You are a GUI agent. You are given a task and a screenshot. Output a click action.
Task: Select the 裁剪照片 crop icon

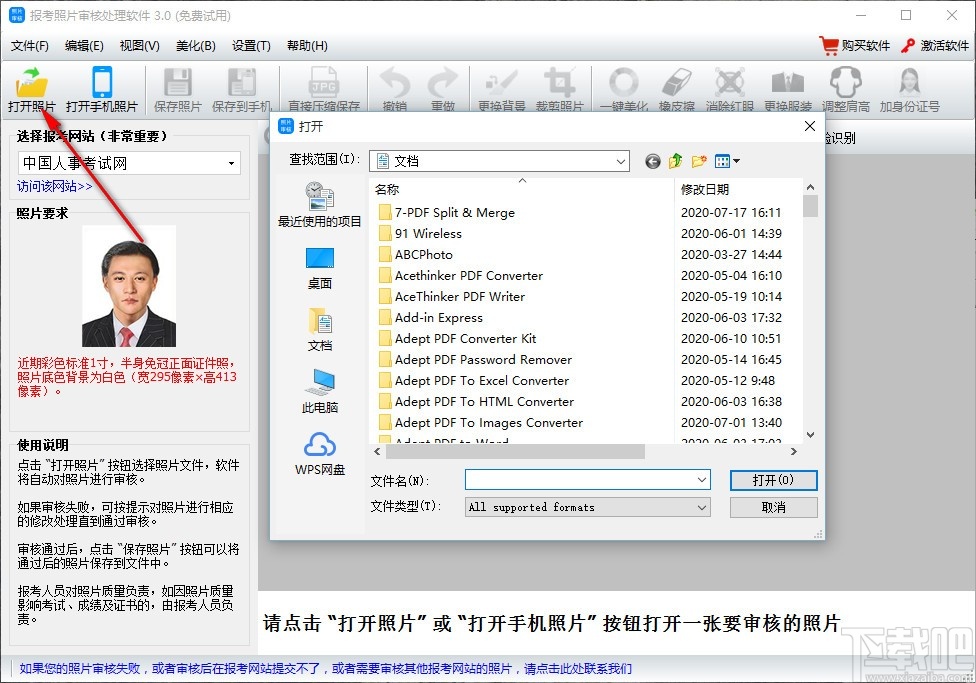[x=559, y=82]
